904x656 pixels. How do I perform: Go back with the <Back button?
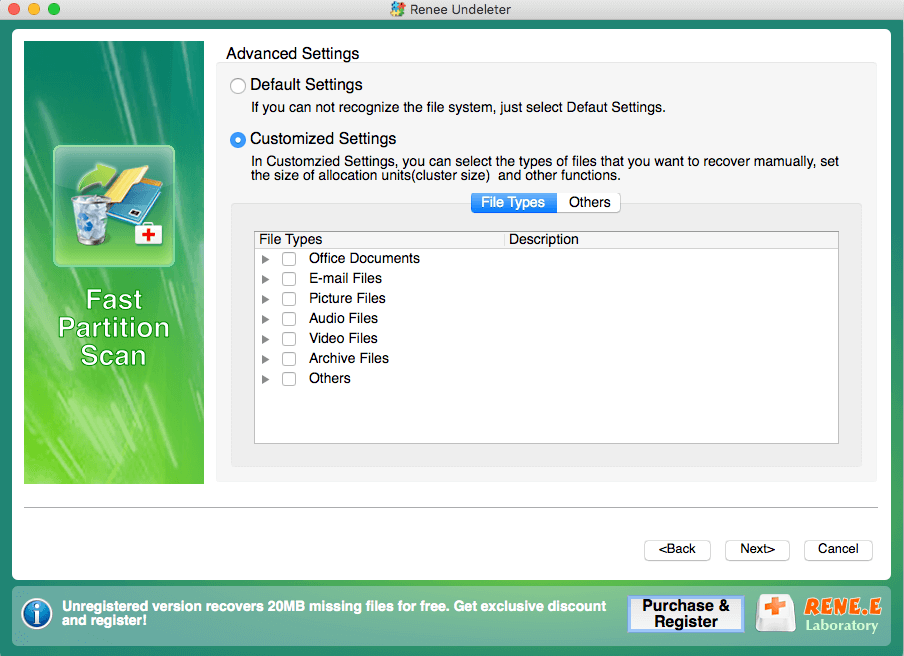(677, 549)
